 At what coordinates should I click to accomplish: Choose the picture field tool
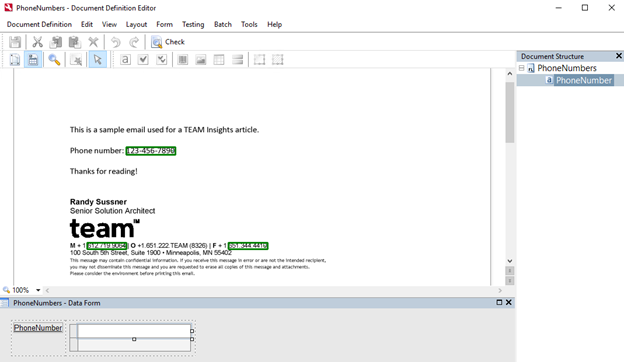pos(201,60)
